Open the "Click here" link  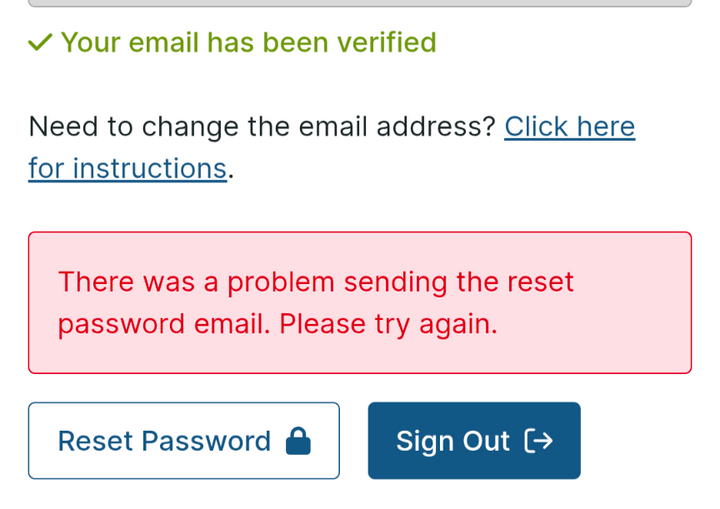569,127
